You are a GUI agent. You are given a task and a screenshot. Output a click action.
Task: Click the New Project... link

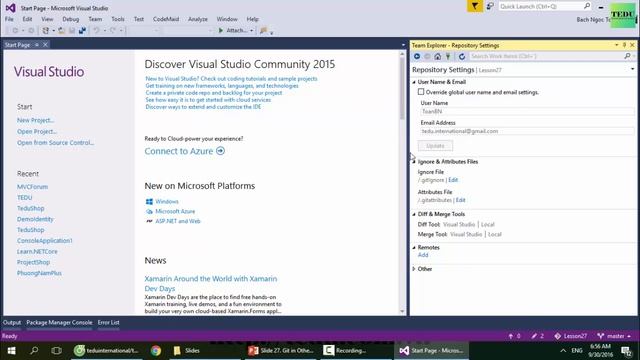pyautogui.click(x=36, y=120)
